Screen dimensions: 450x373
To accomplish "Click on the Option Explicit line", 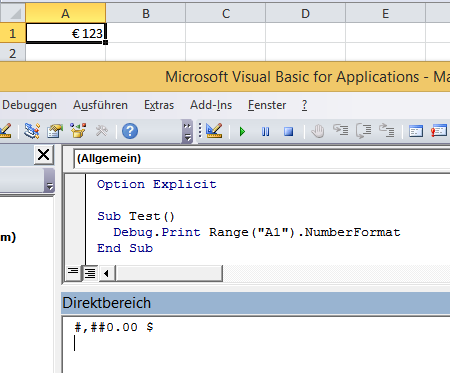I will click(x=157, y=184).
